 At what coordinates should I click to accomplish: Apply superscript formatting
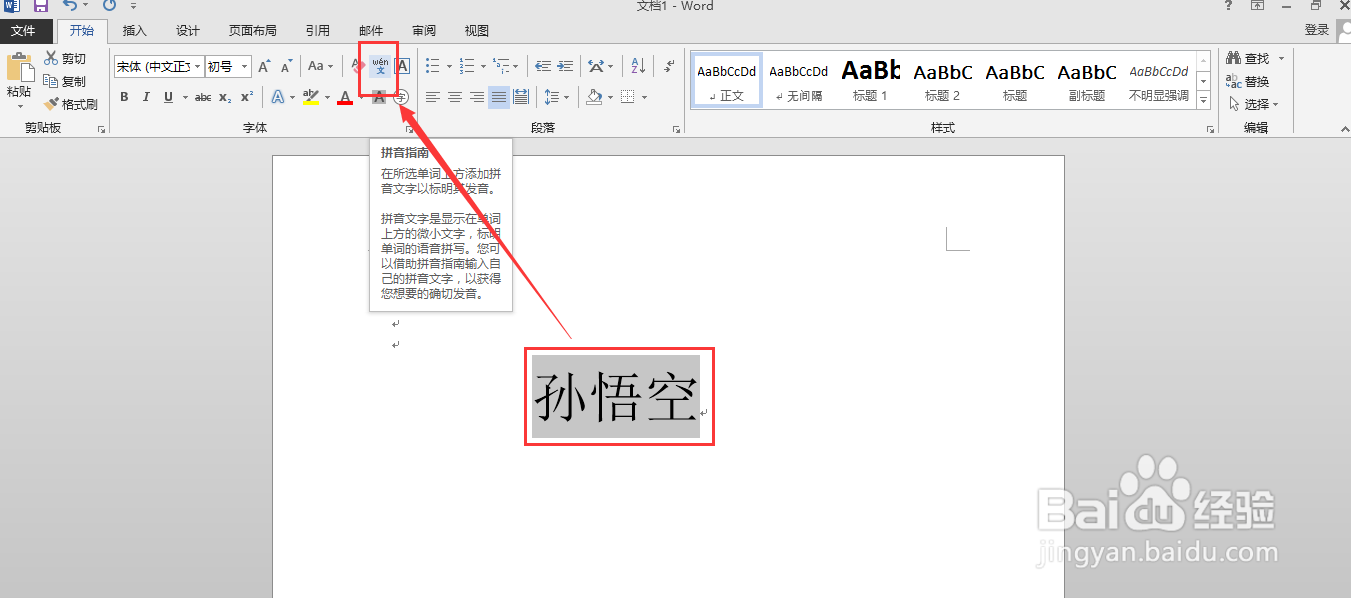click(246, 97)
